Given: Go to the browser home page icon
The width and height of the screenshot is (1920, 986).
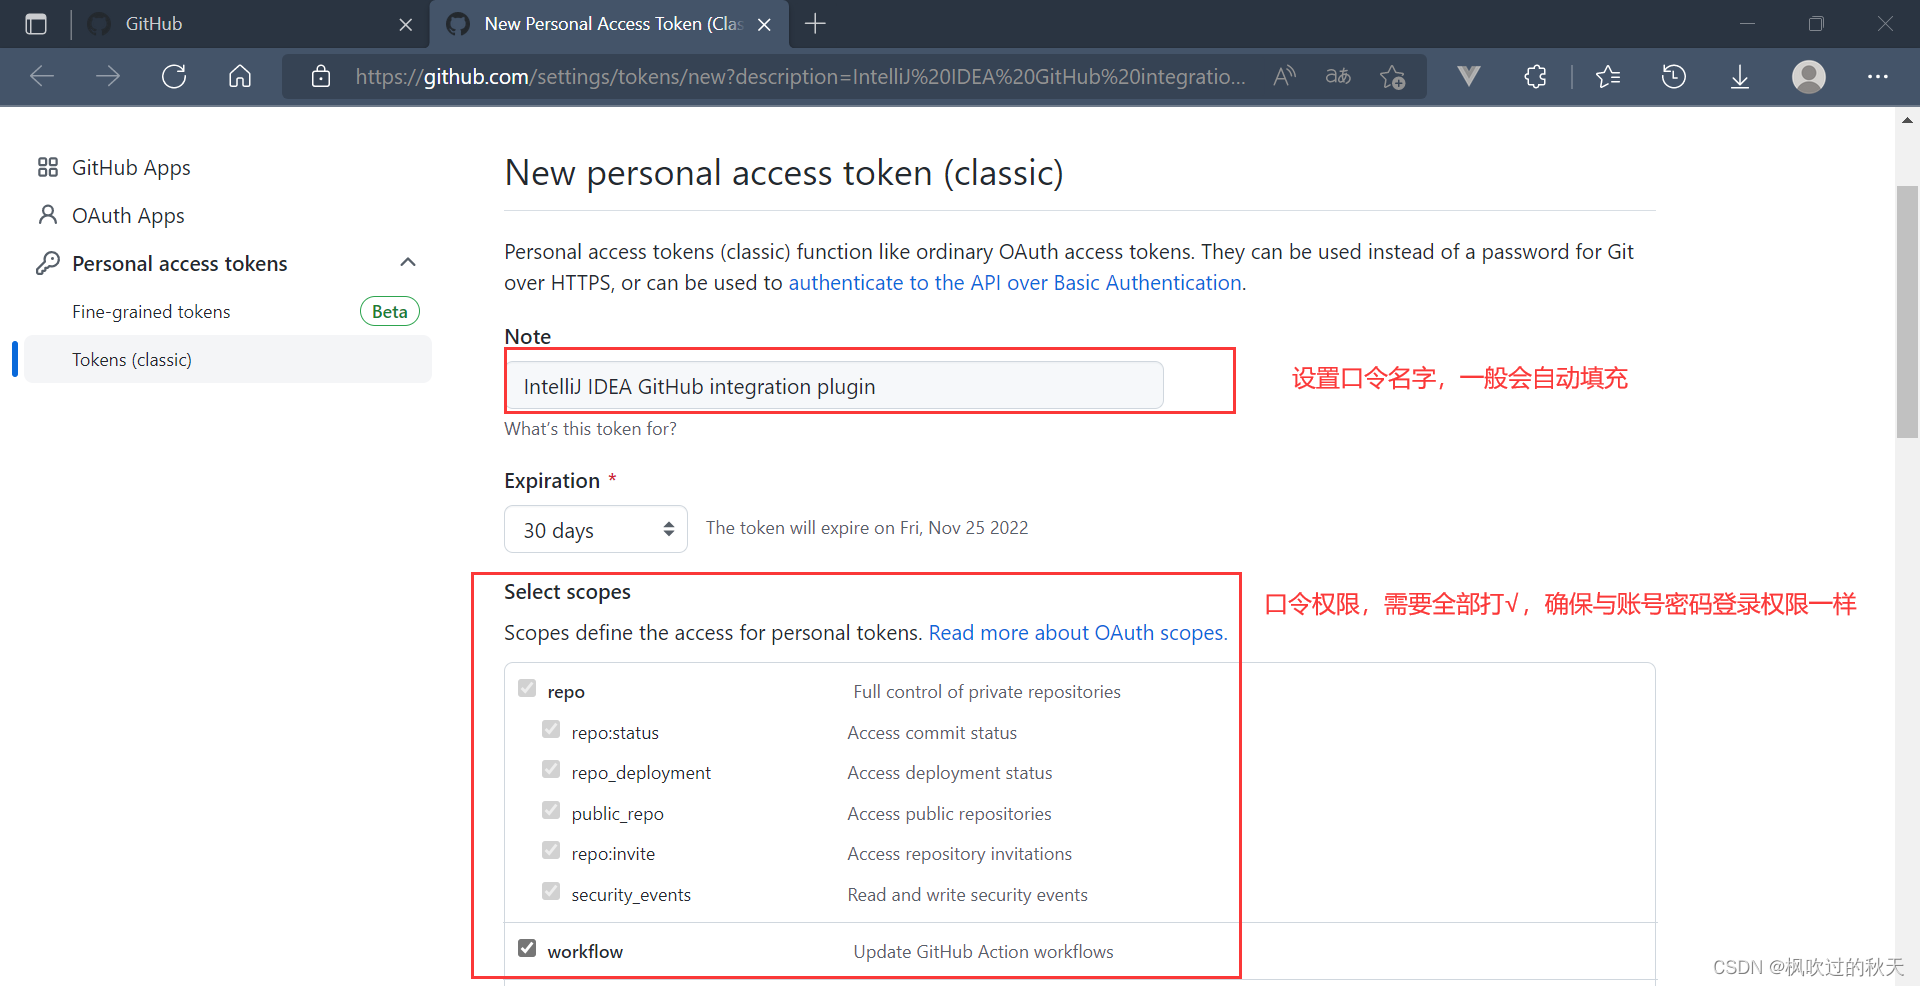Looking at the screenshot, I should click(240, 77).
